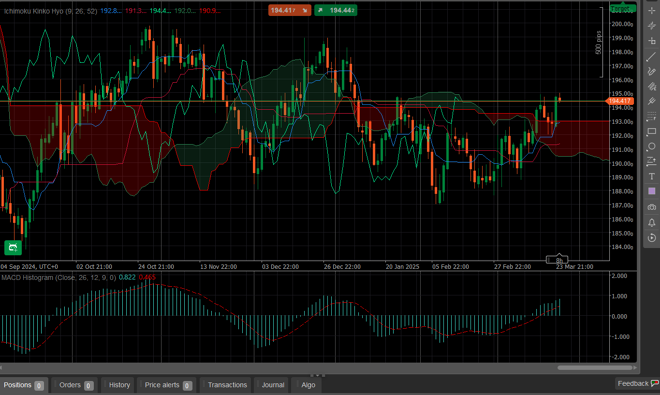Viewport: 660px width, 395px height.
Task: Open the Price alerts tab
Action: coord(168,385)
